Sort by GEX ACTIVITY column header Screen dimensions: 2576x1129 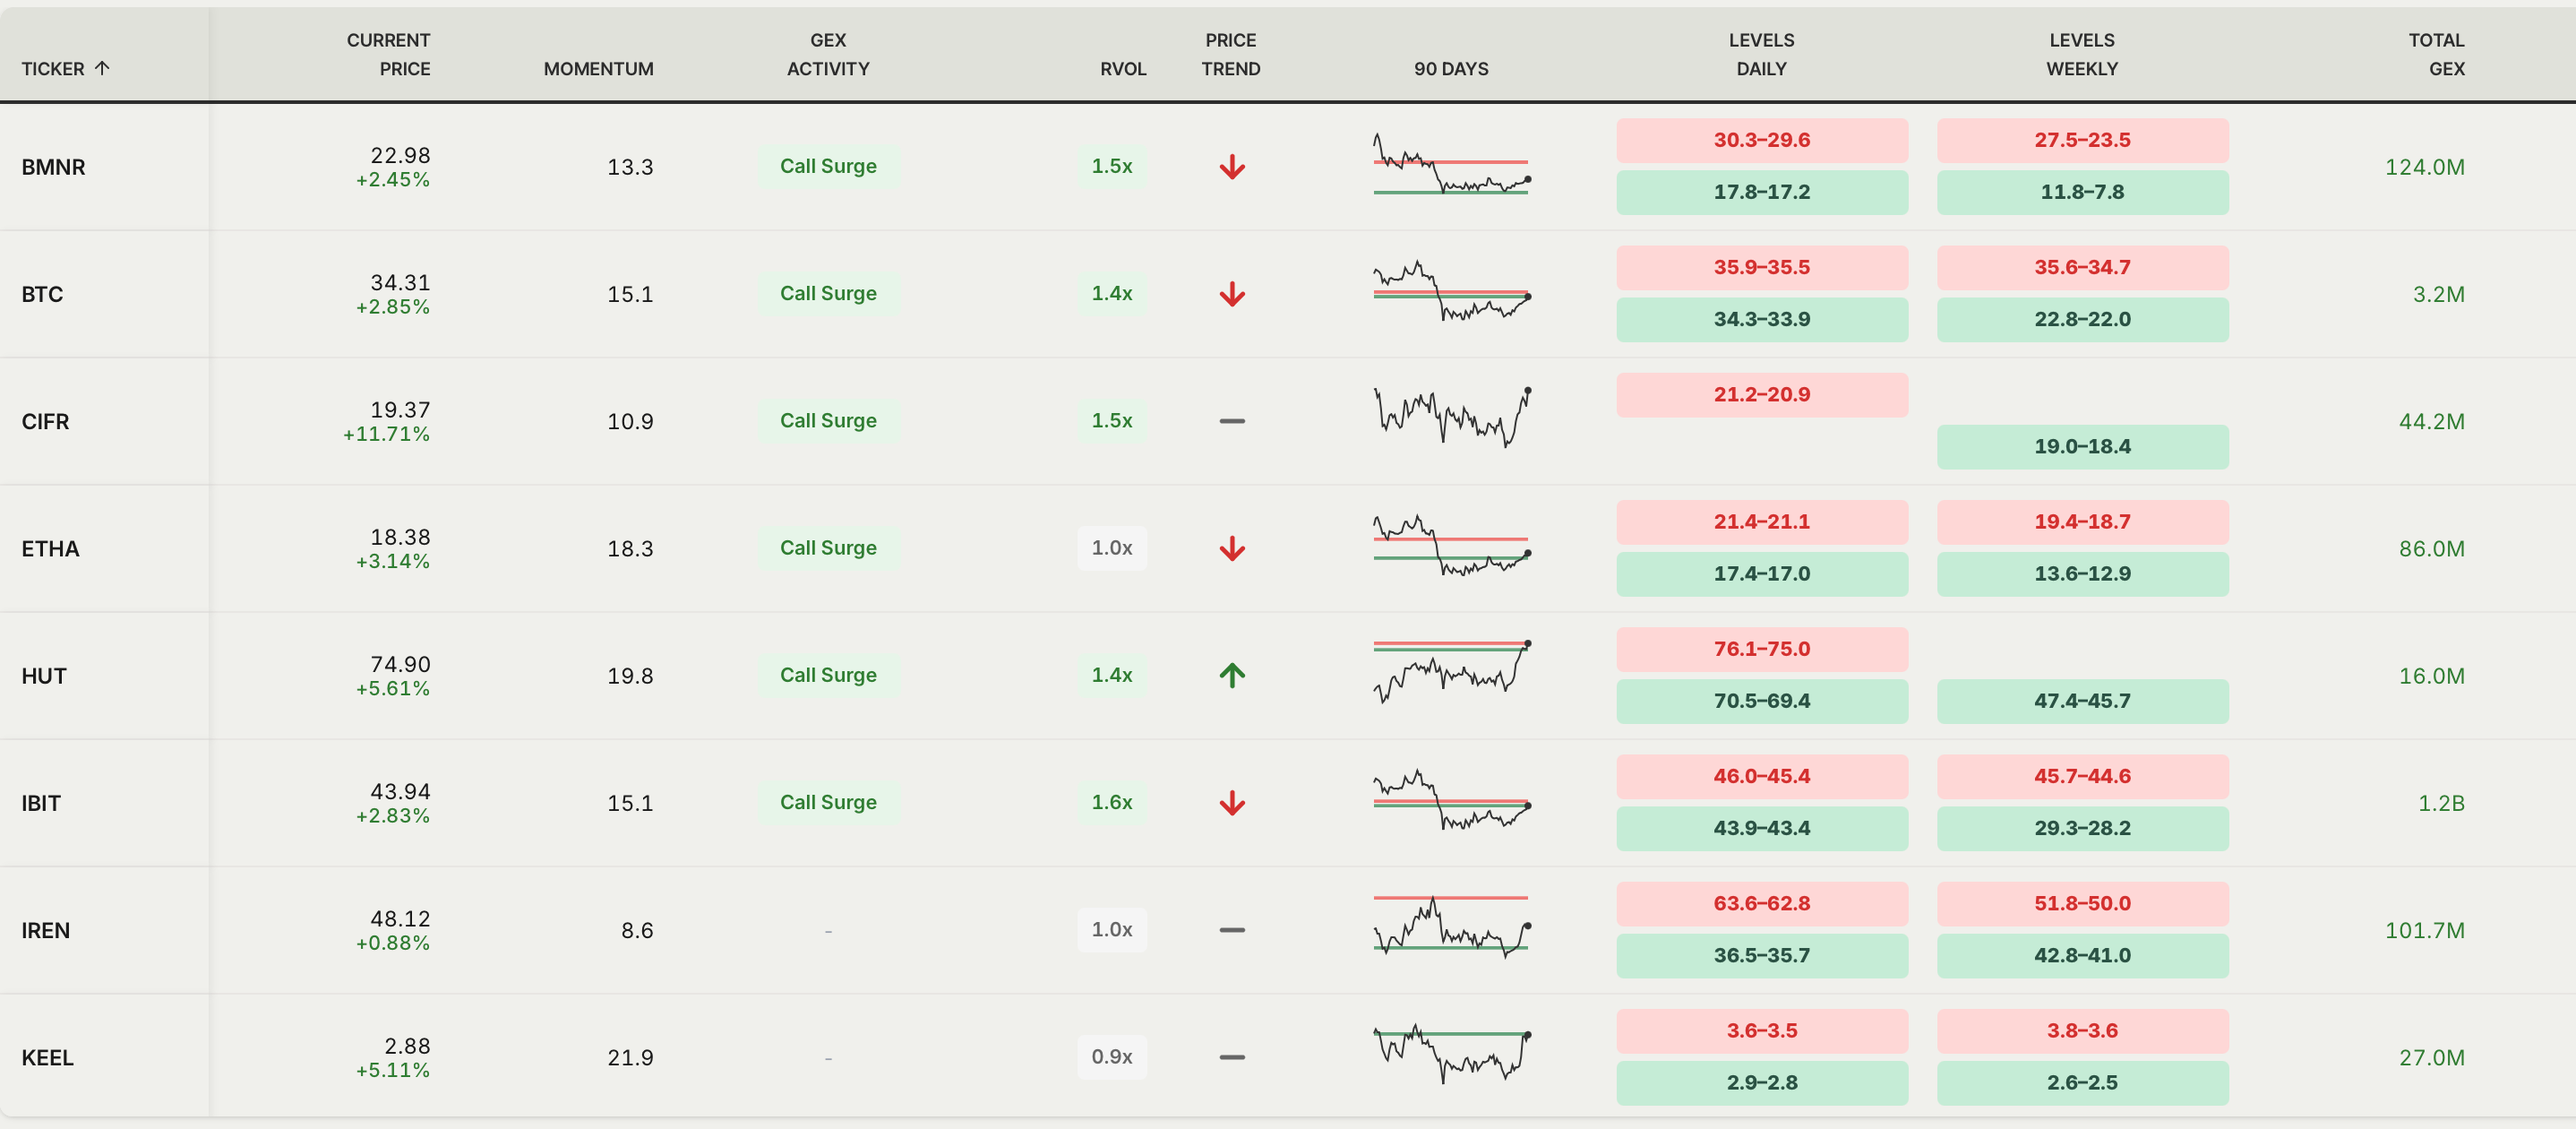827,54
